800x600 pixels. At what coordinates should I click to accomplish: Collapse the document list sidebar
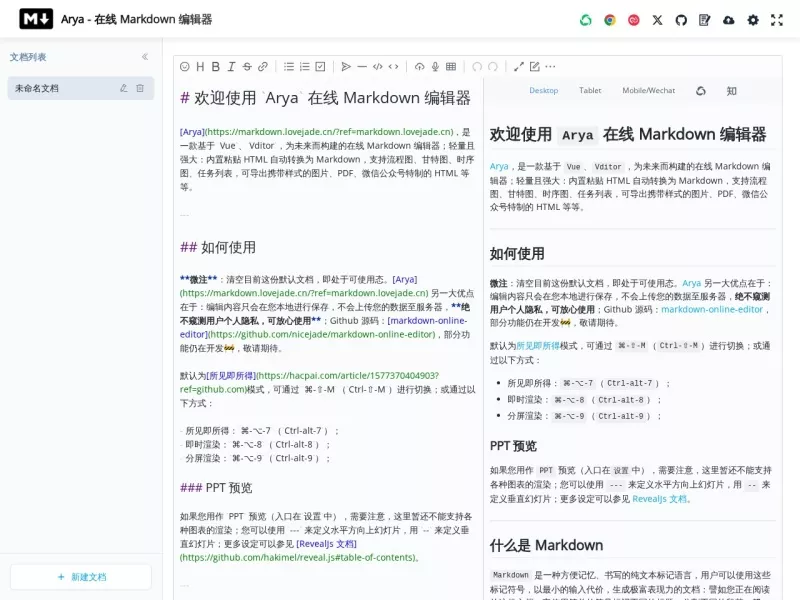tap(145, 57)
